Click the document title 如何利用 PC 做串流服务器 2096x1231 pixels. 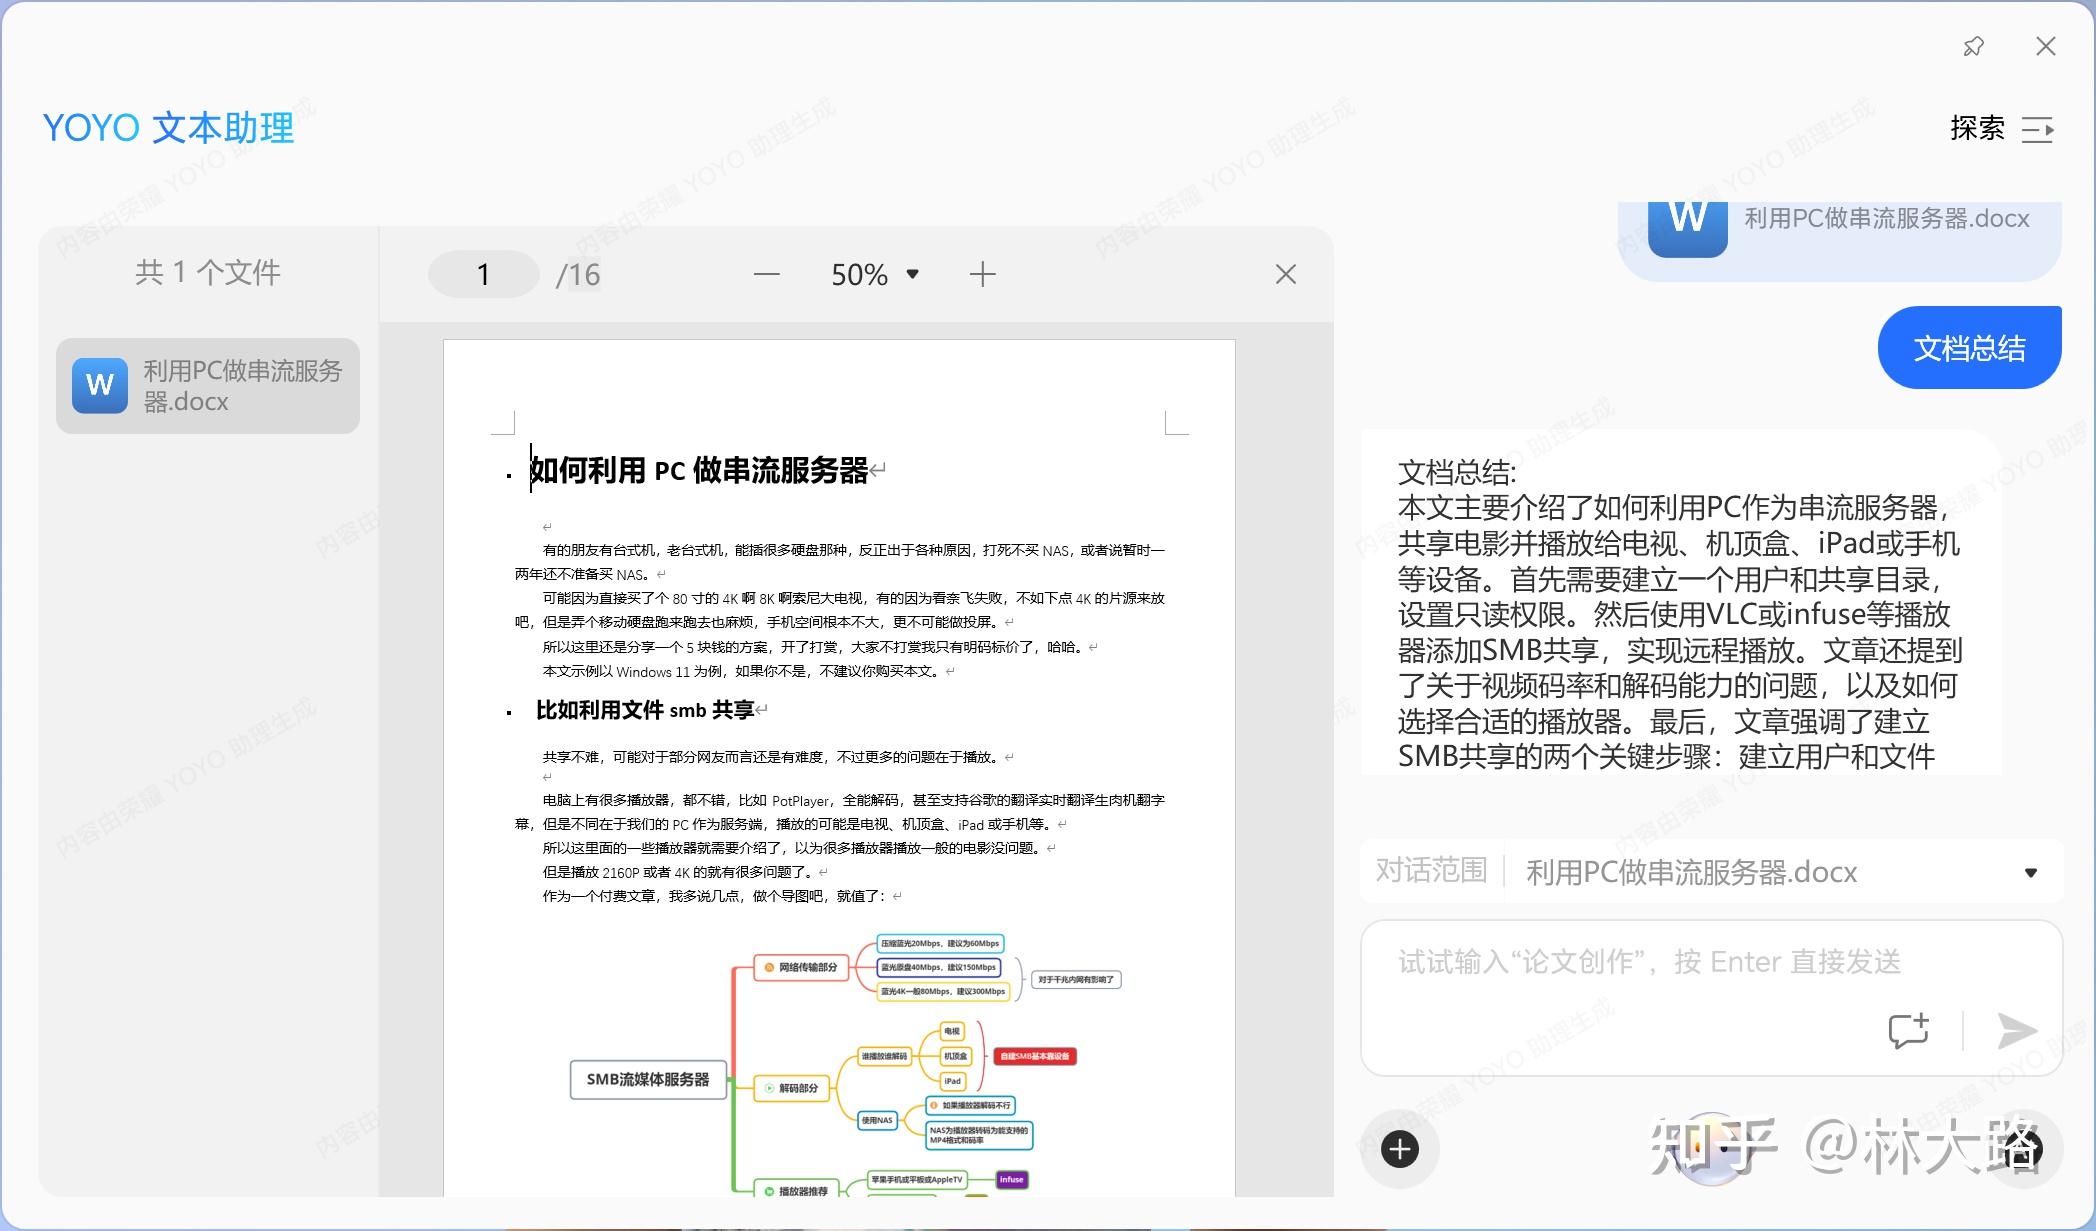pyautogui.click(x=698, y=470)
